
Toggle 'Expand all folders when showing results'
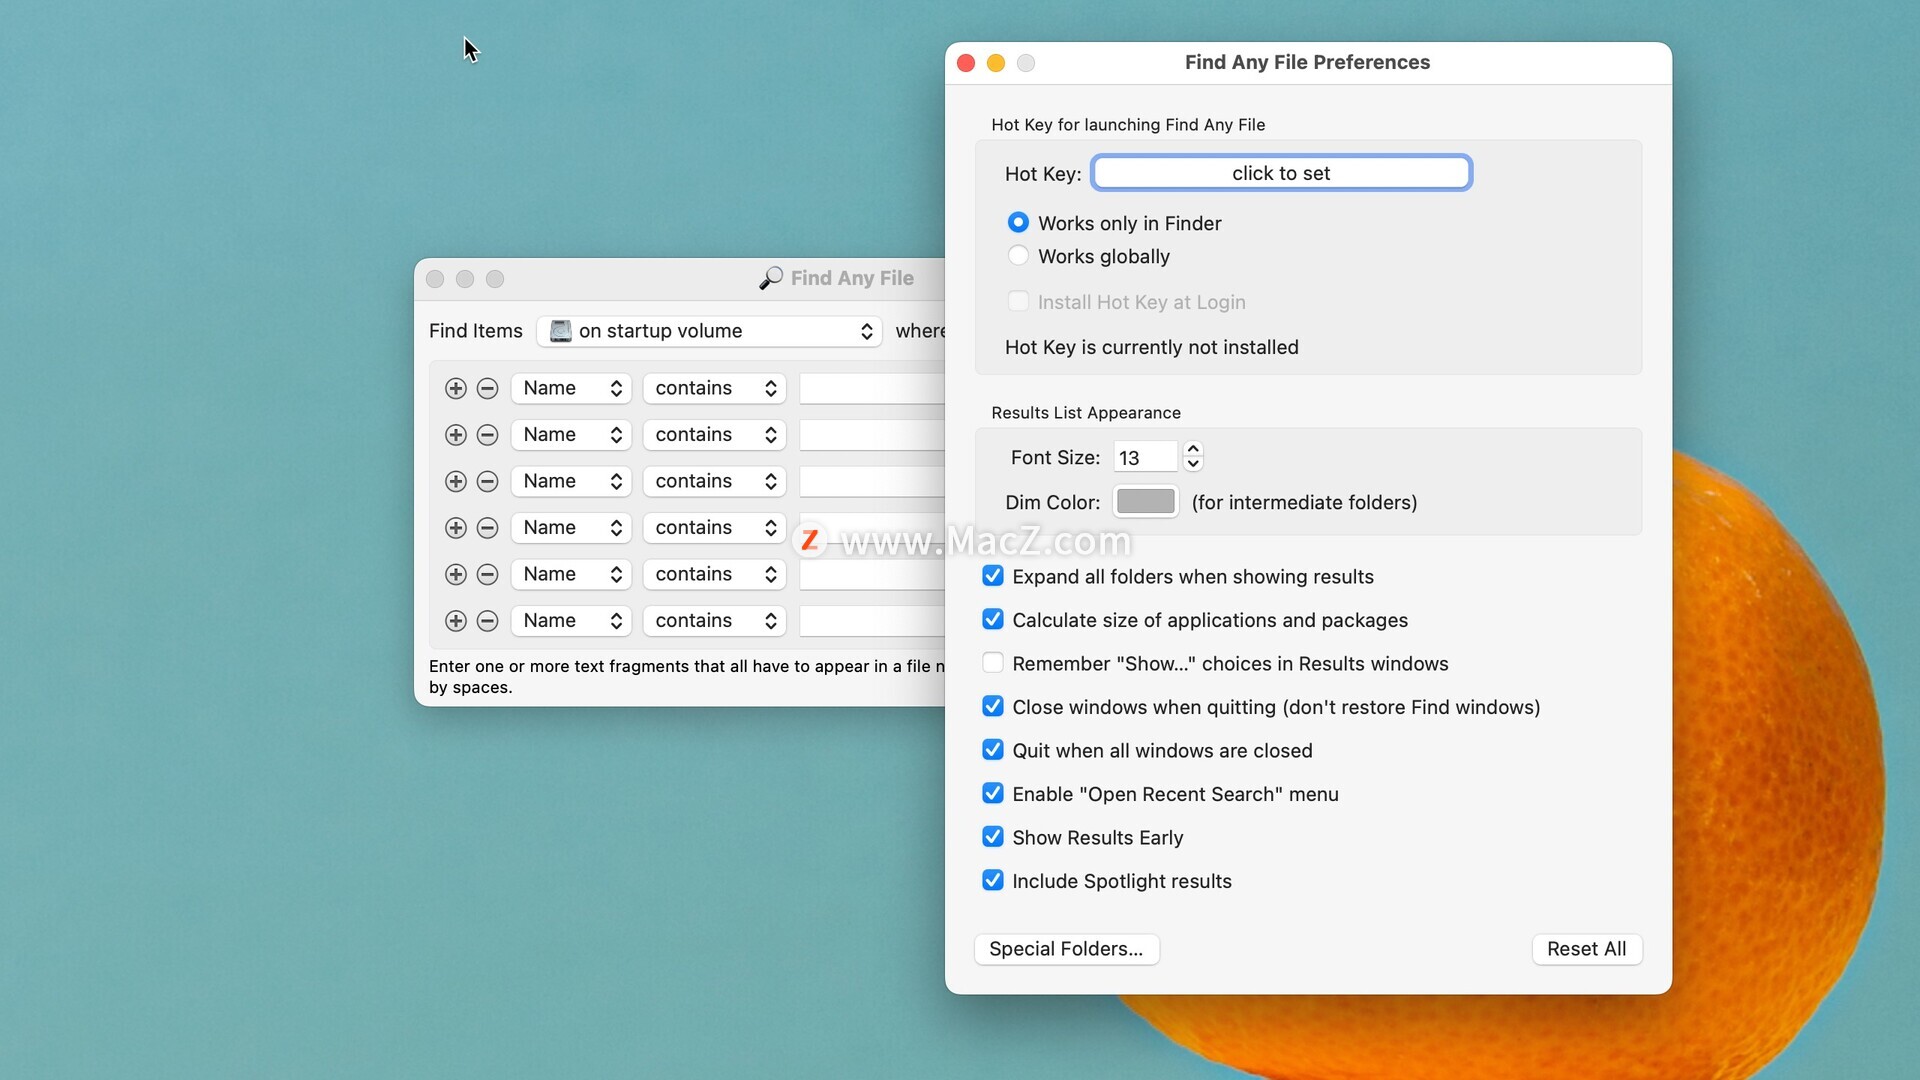pos(992,575)
